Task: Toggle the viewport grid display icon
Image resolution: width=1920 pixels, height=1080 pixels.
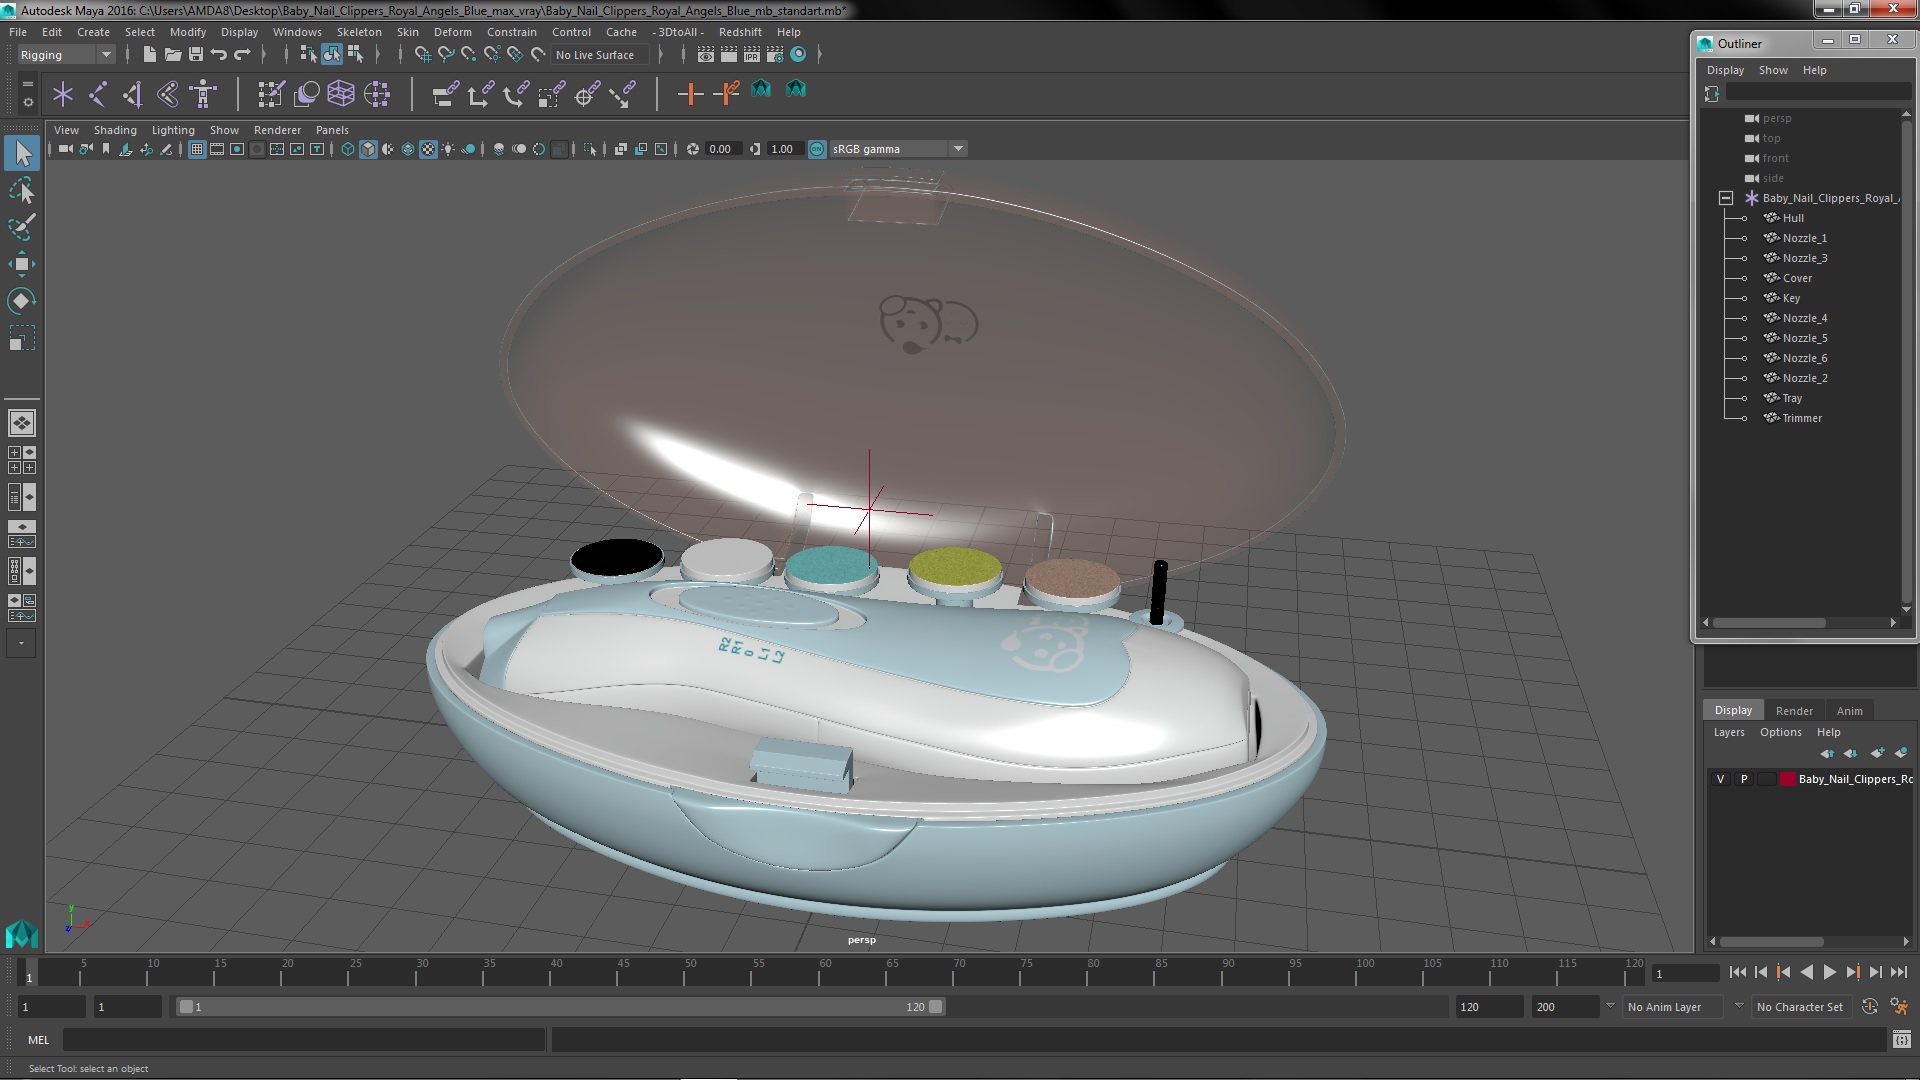Action: pyautogui.click(x=197, y=149)
